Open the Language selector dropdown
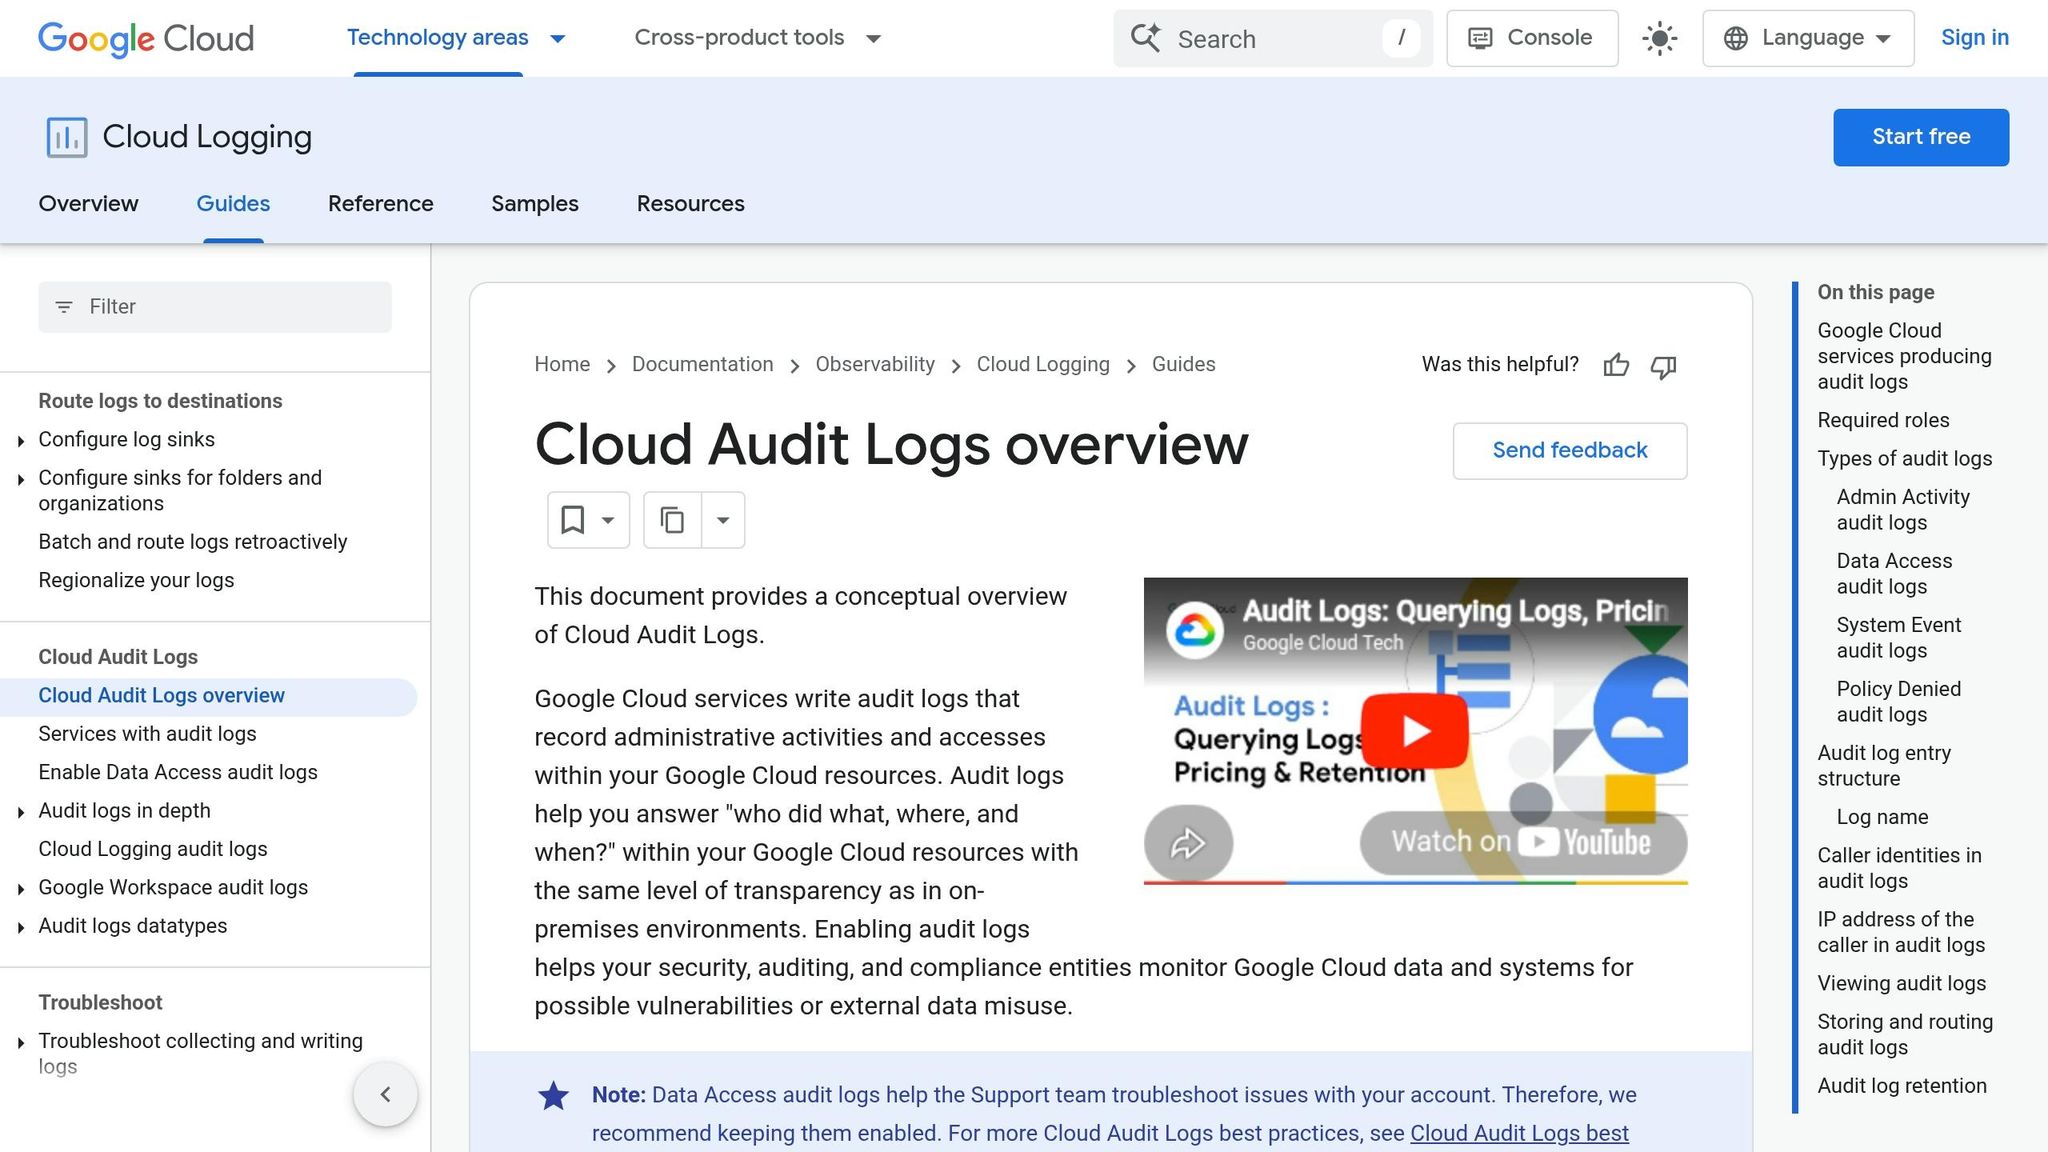 pos(1808,38)
